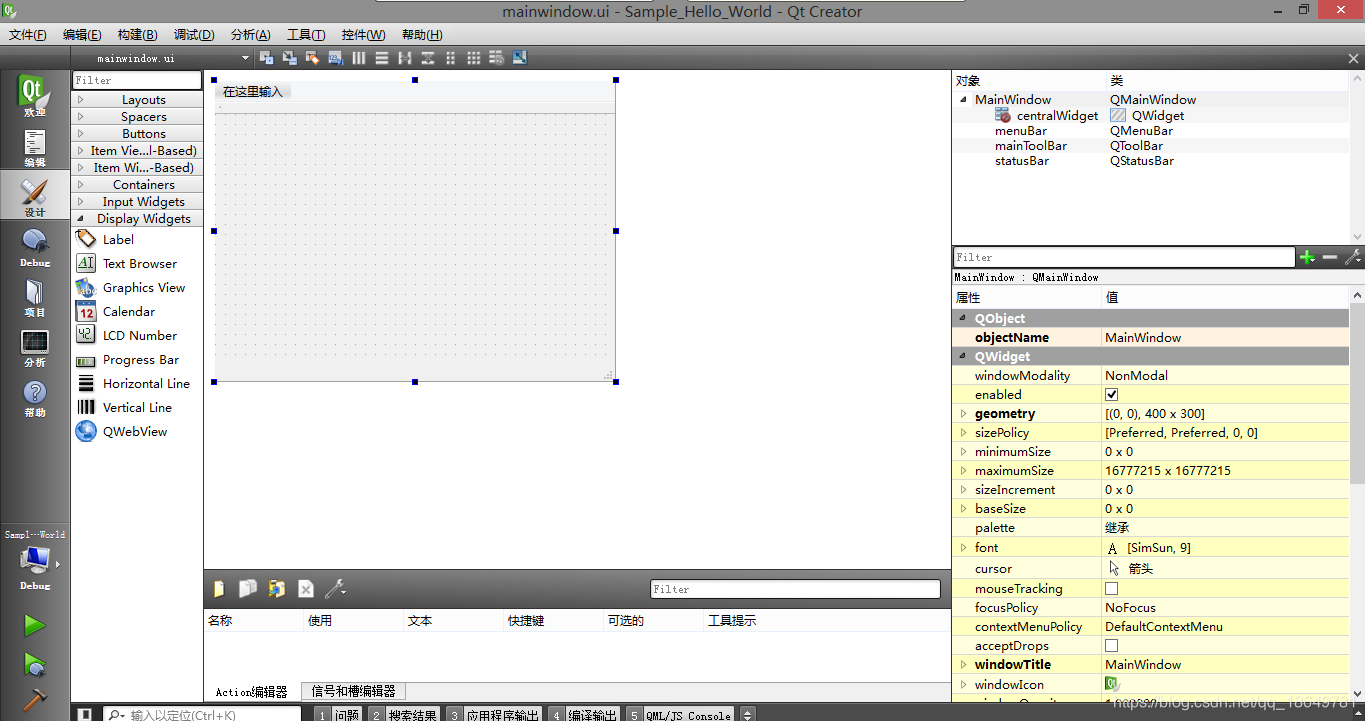Open the Analyze (分析) mode

(35, 346)
